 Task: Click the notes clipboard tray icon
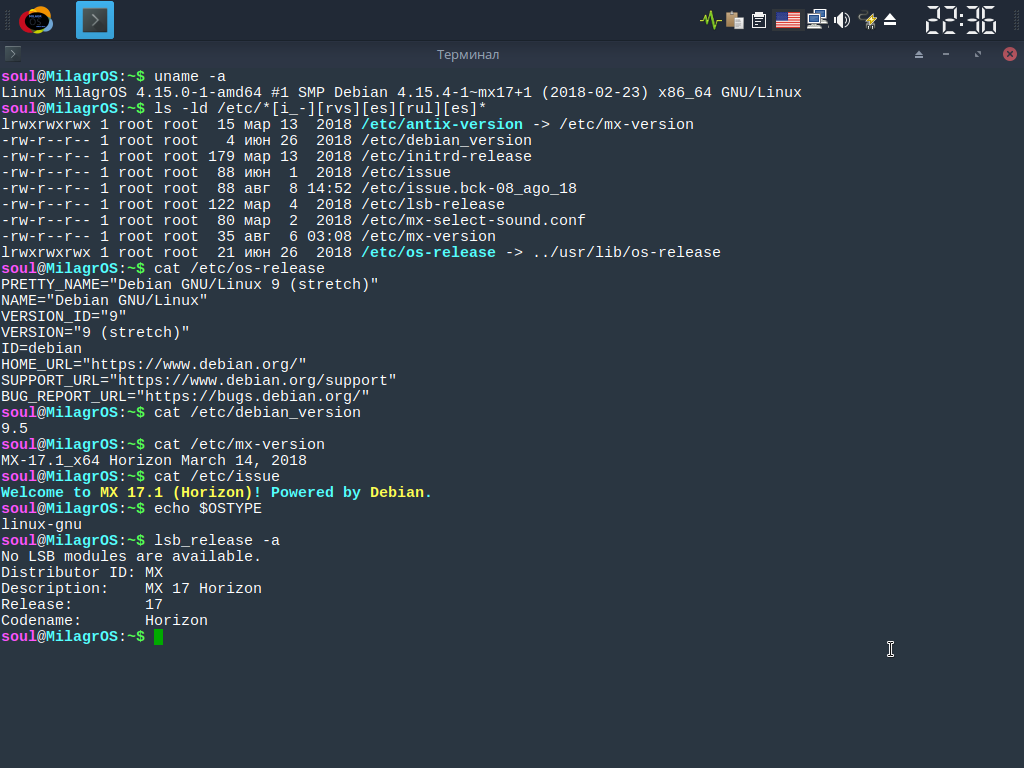759,20
